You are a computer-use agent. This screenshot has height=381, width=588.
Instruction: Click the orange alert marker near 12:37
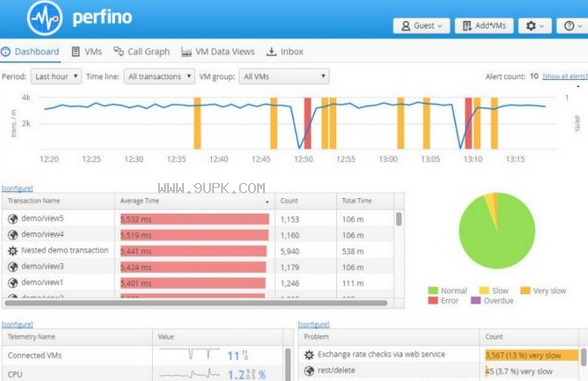[197, 123]
